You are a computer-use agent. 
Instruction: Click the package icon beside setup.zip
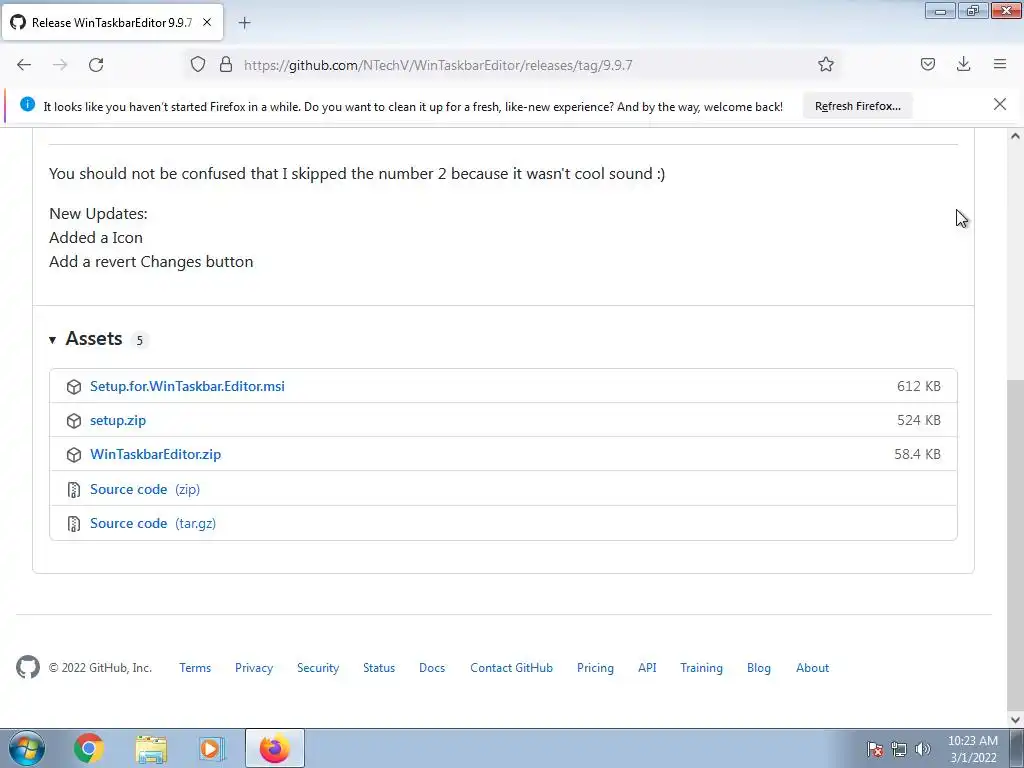point(74,421)
